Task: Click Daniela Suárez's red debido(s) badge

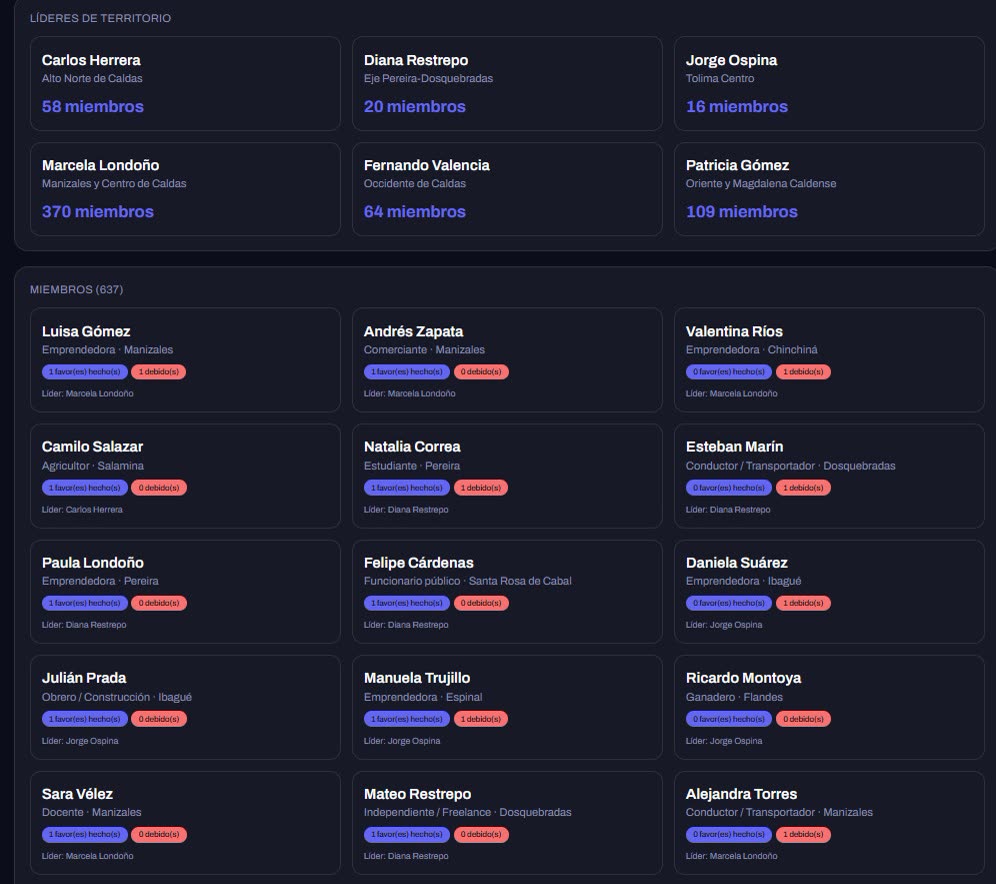Action: [803, 603]
